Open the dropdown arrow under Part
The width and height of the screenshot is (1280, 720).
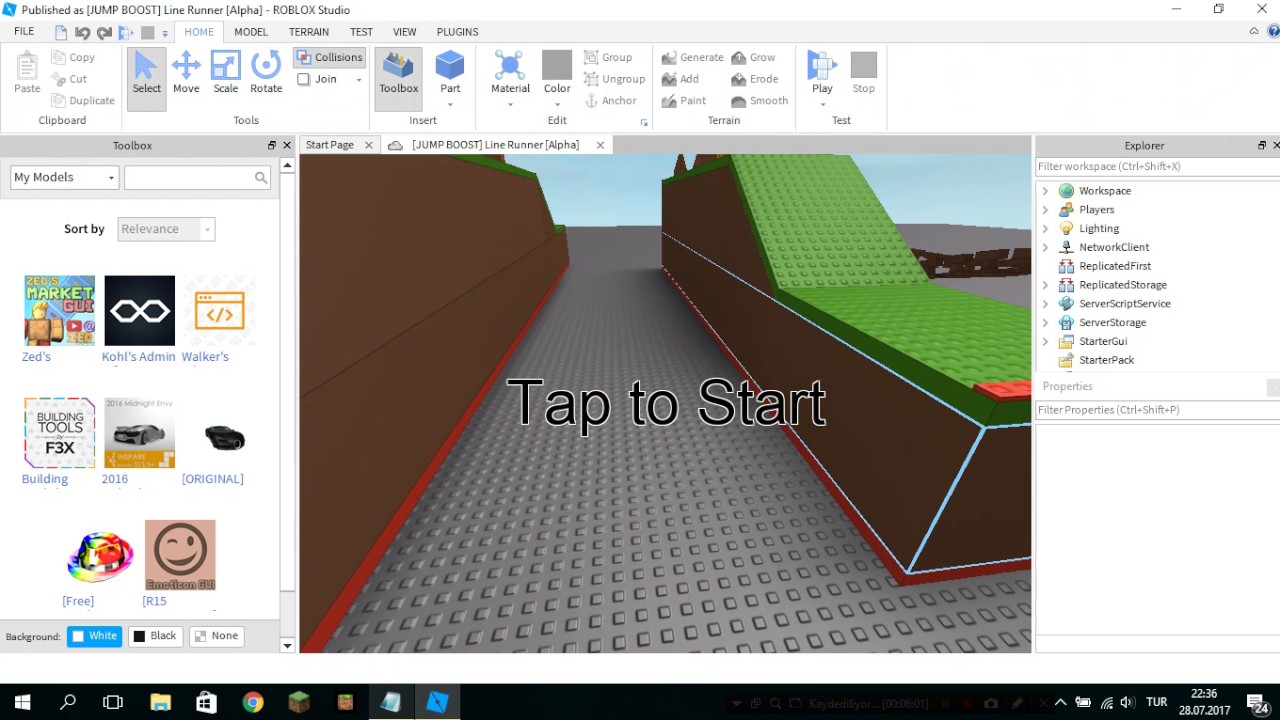(450, 104)
